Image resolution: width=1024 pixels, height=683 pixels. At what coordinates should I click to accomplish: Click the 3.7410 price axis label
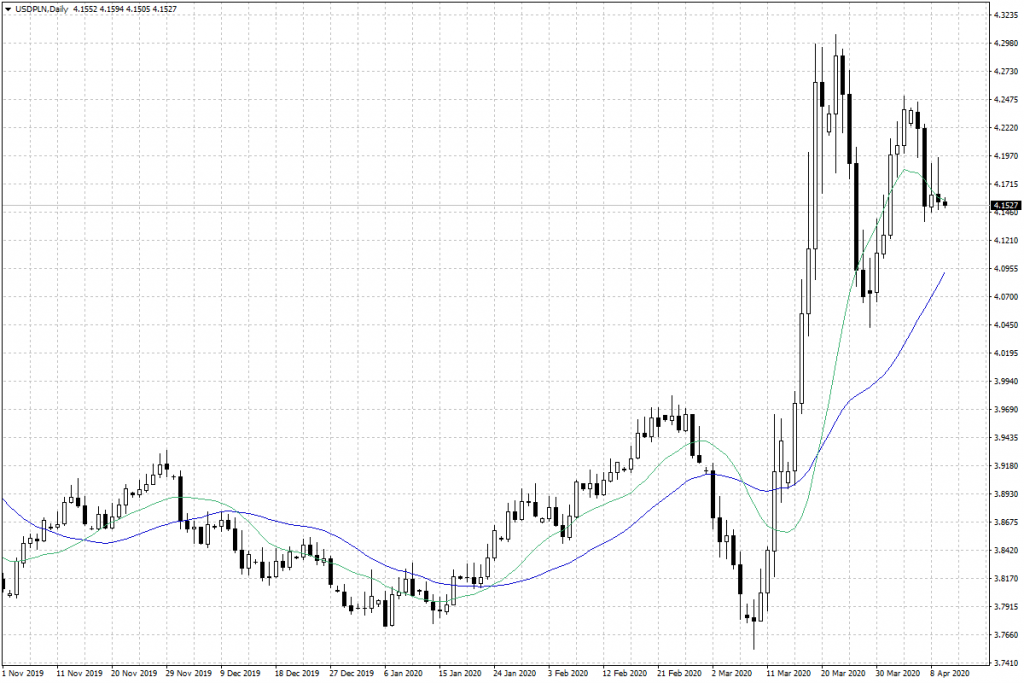click(x=1005, y=663)
